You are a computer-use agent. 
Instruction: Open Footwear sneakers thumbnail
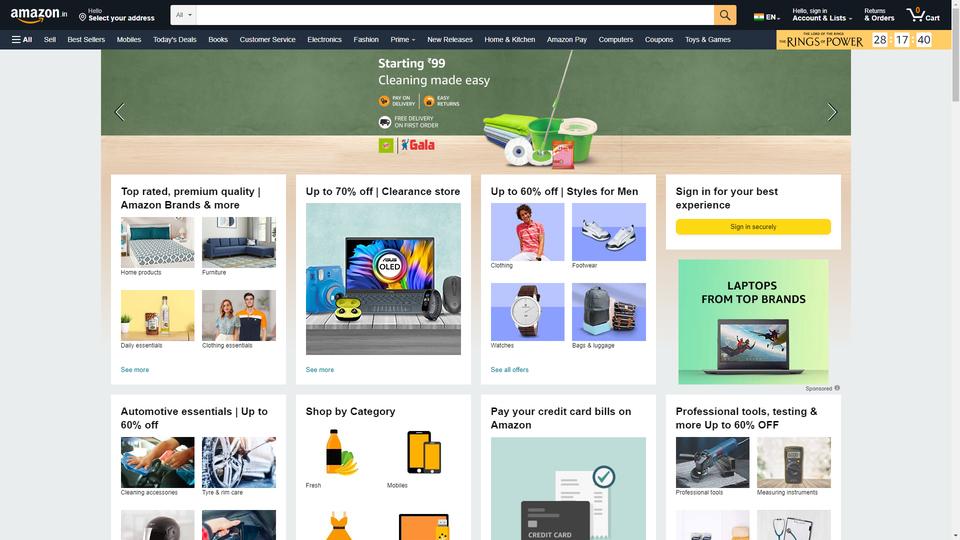[x=609, y=232]
